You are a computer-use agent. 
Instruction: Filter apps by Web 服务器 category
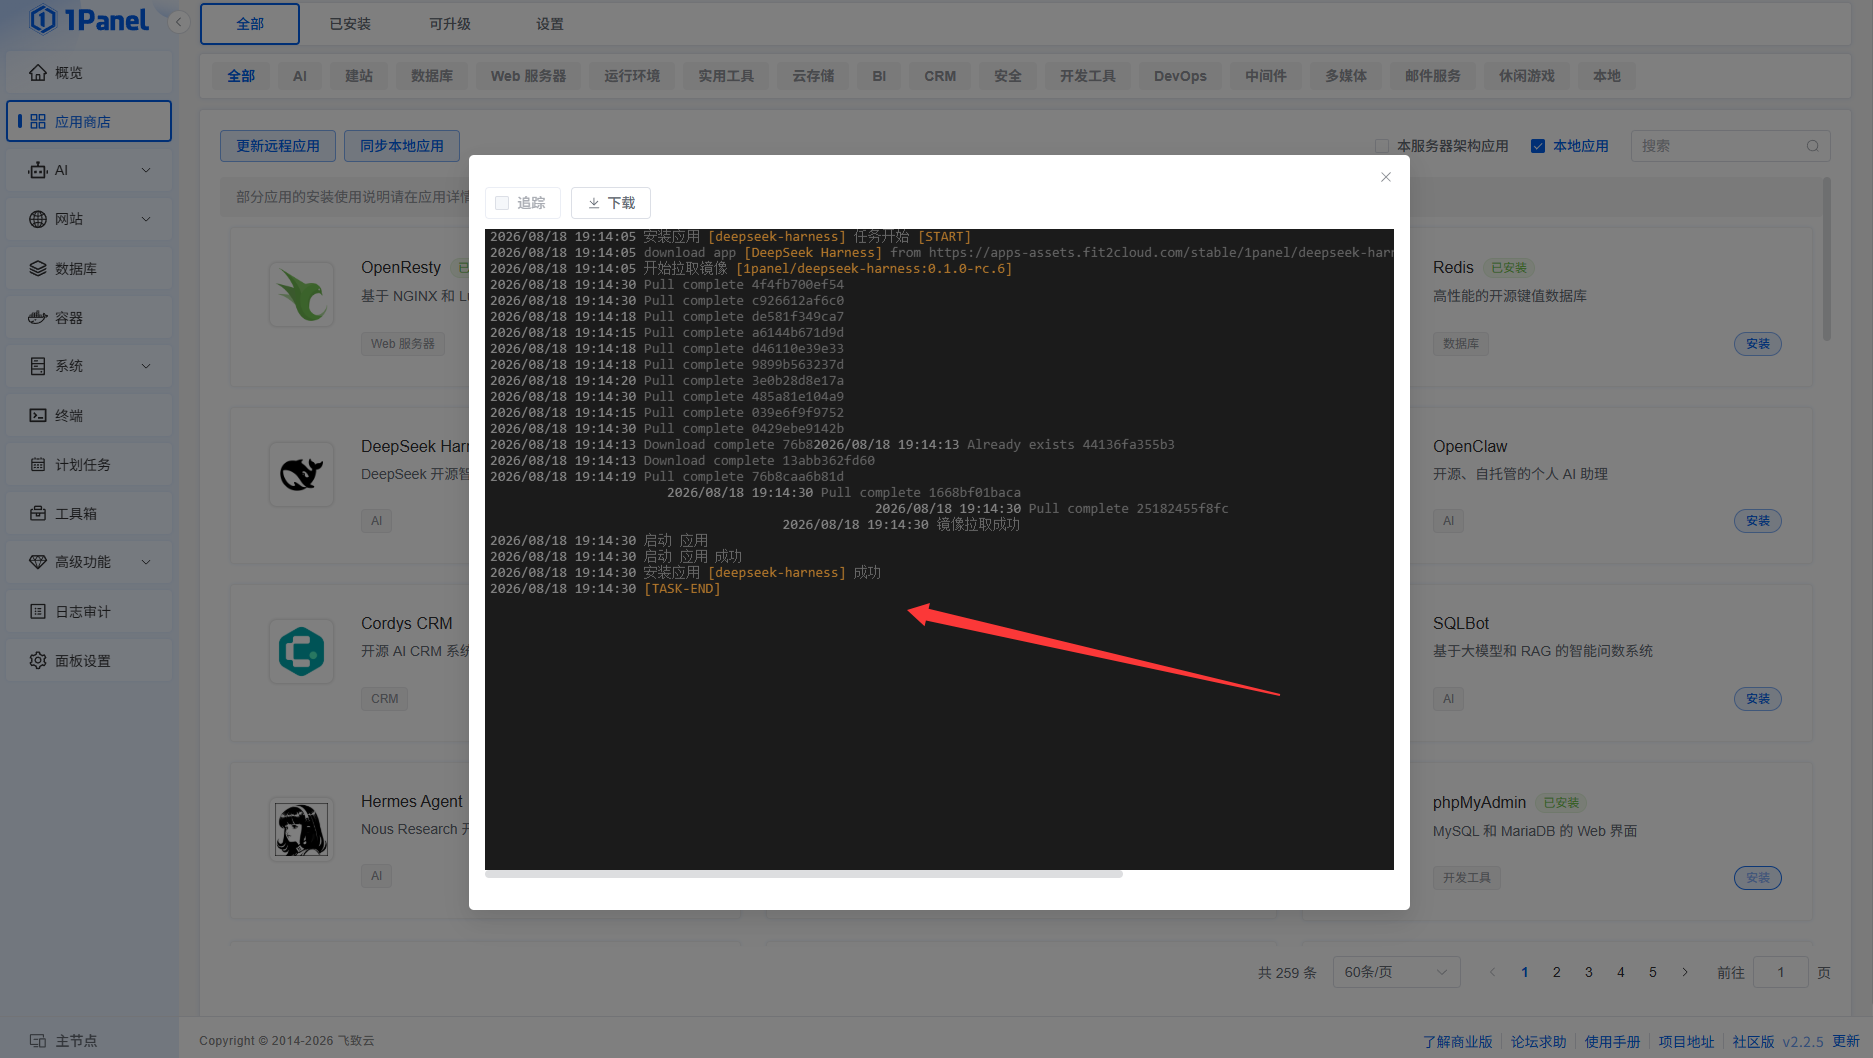coord(528,76)
